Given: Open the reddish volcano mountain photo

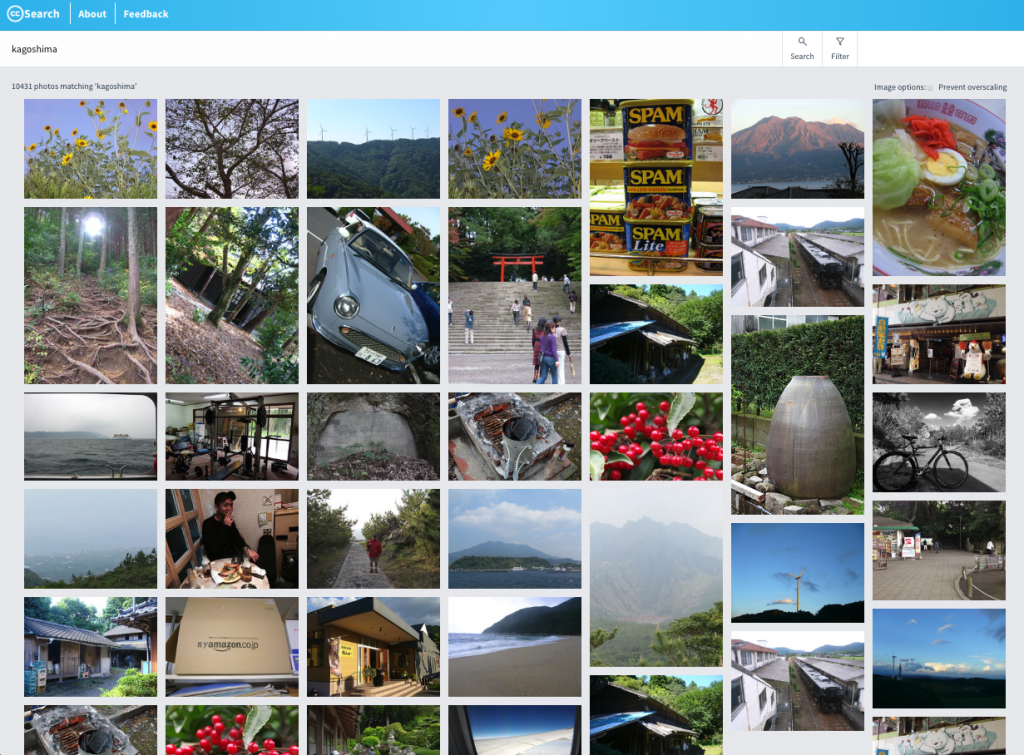Looking at the screenshot, I should coord(797,148).
